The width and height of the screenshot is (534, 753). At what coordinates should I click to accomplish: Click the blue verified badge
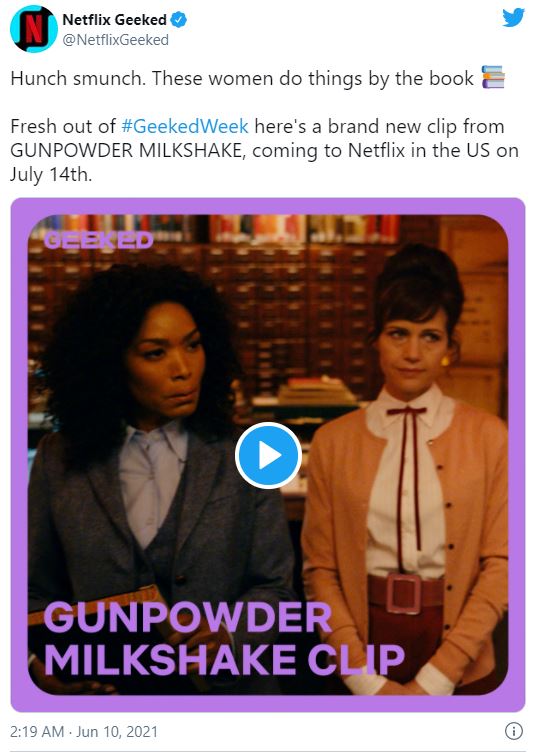(179, 20)
